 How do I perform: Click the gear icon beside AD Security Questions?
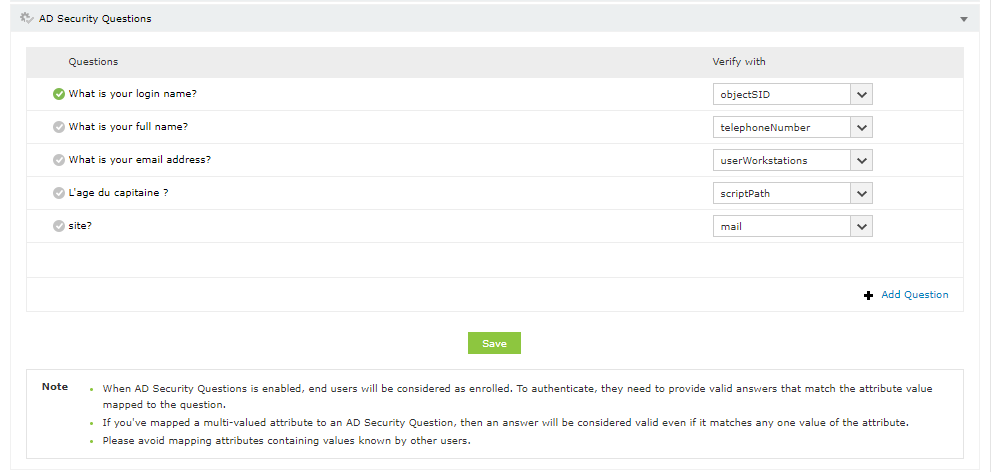(27, 18)
